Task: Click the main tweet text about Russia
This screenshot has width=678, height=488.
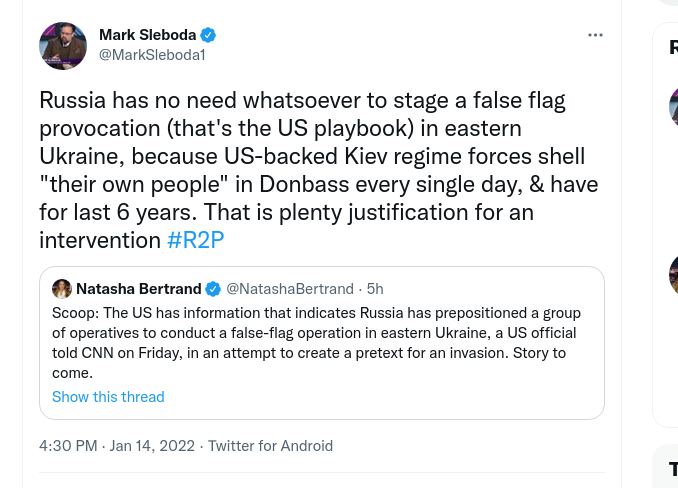Action: [x=320, y=170]
